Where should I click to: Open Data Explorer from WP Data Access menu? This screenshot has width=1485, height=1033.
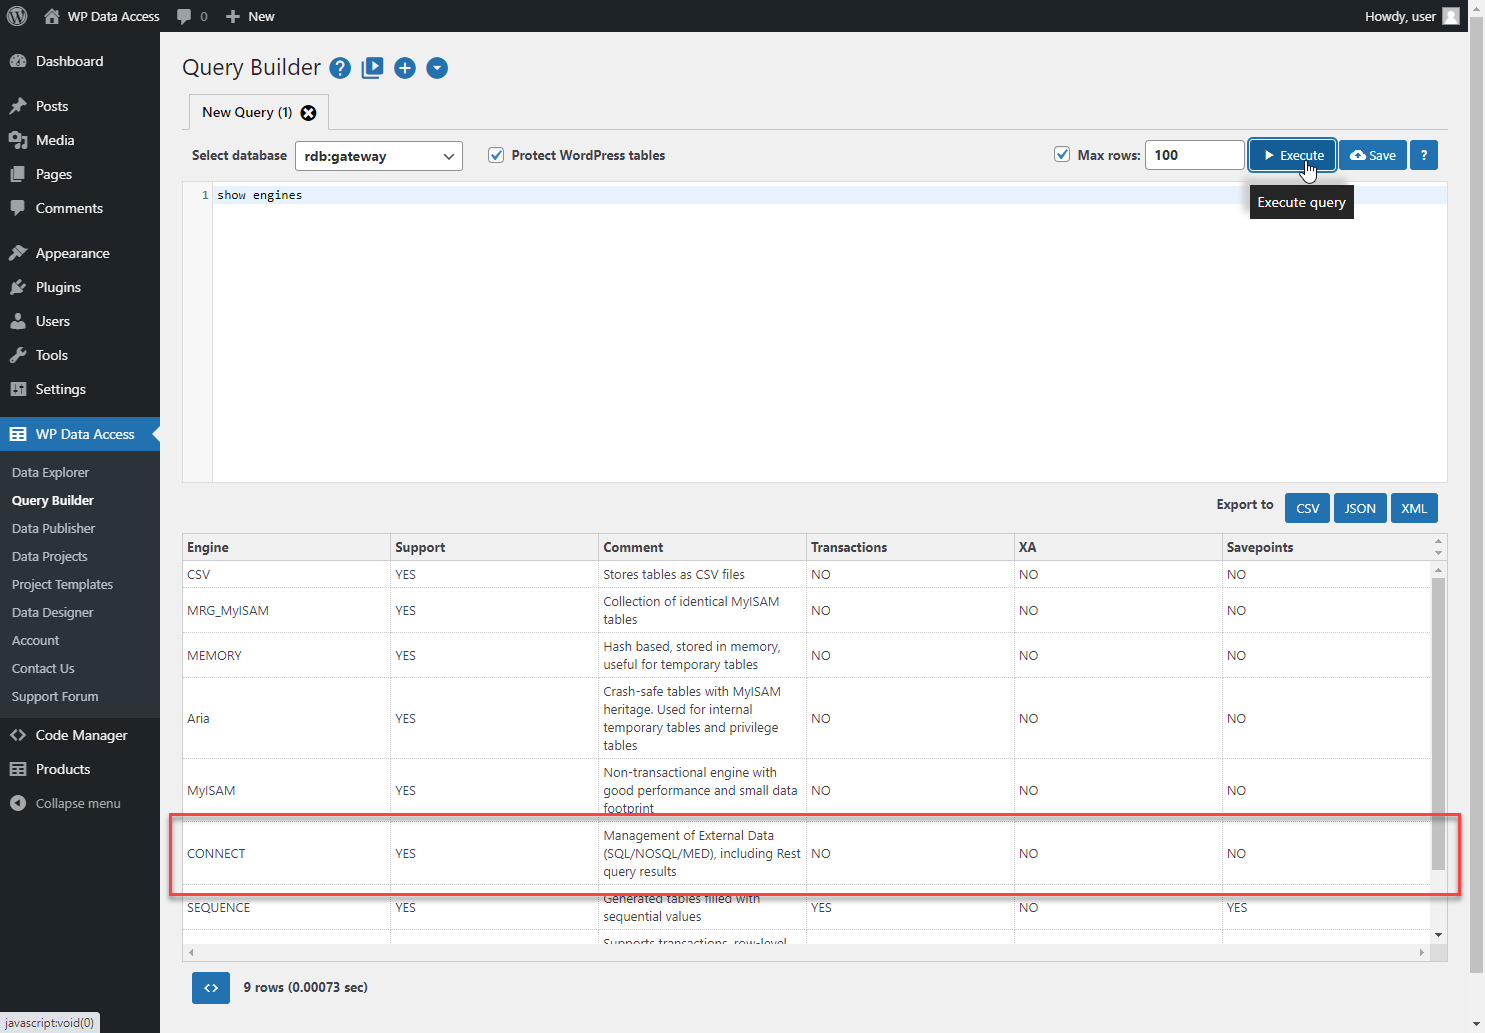tap(50, 471)
